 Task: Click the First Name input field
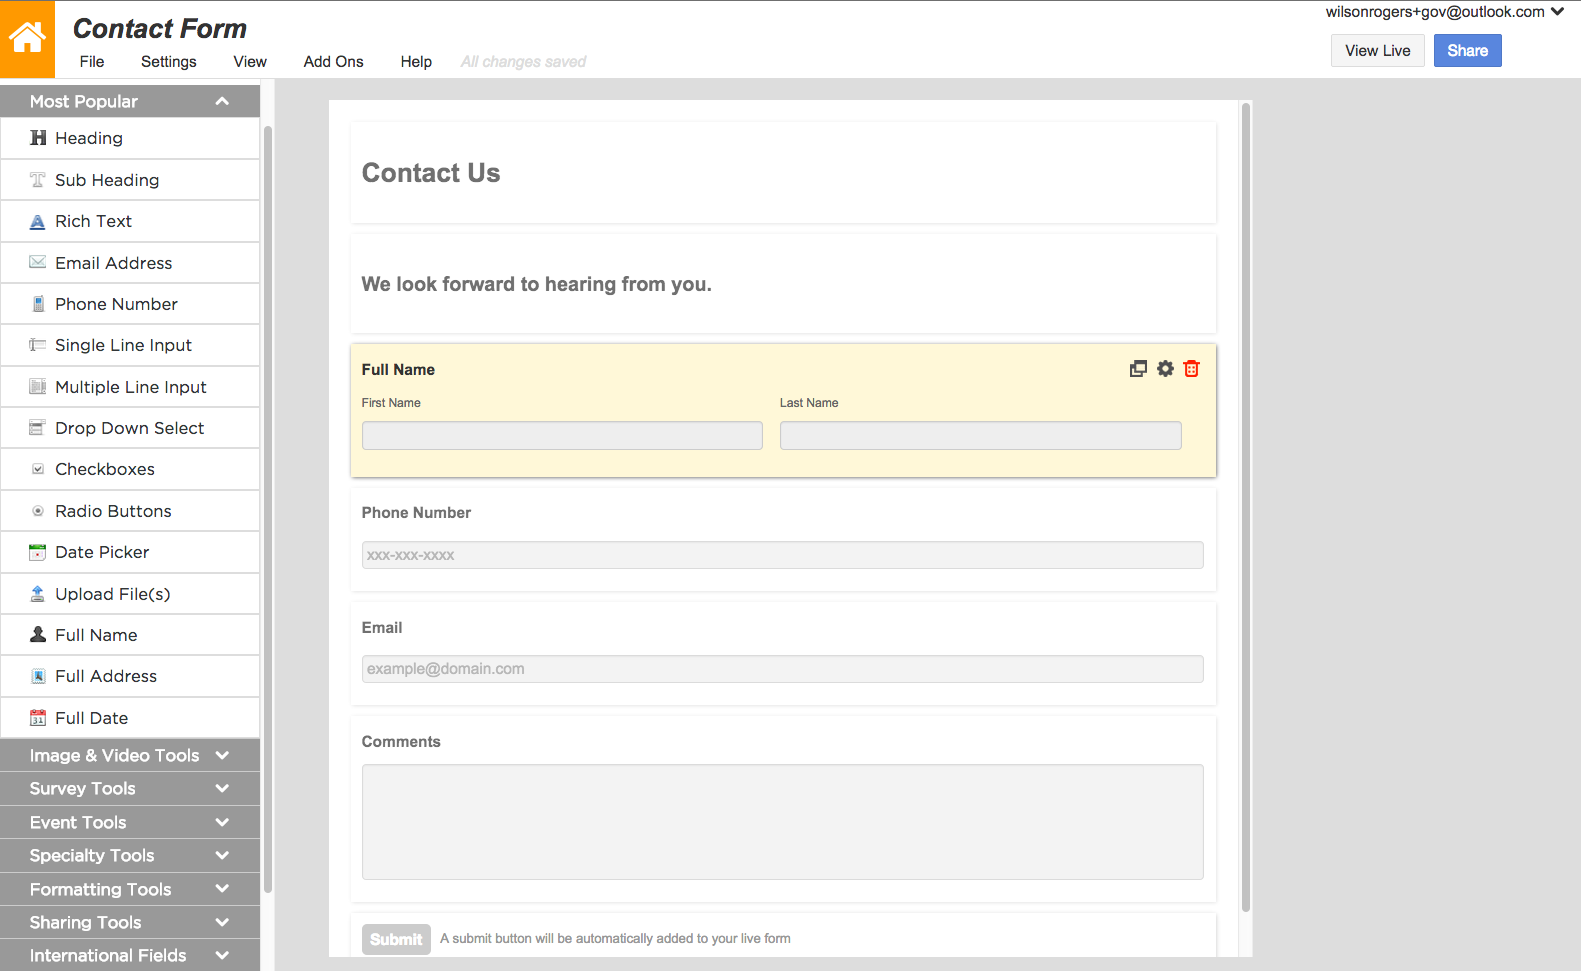[562, 435]
